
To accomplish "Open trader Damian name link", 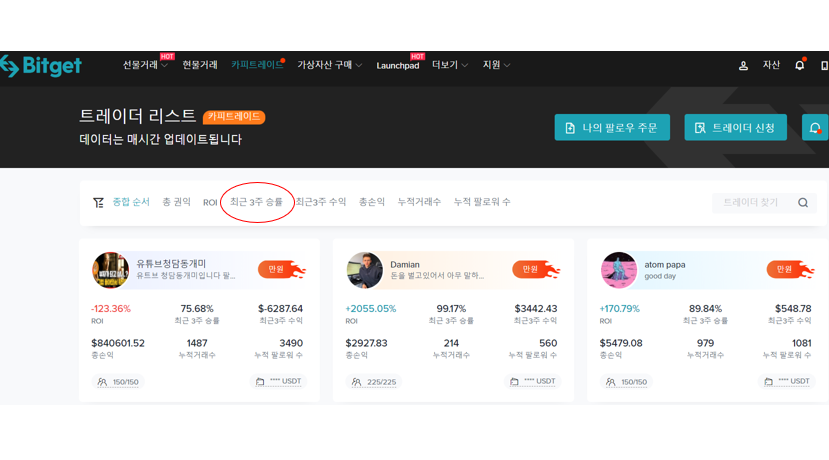I will 405,264.
